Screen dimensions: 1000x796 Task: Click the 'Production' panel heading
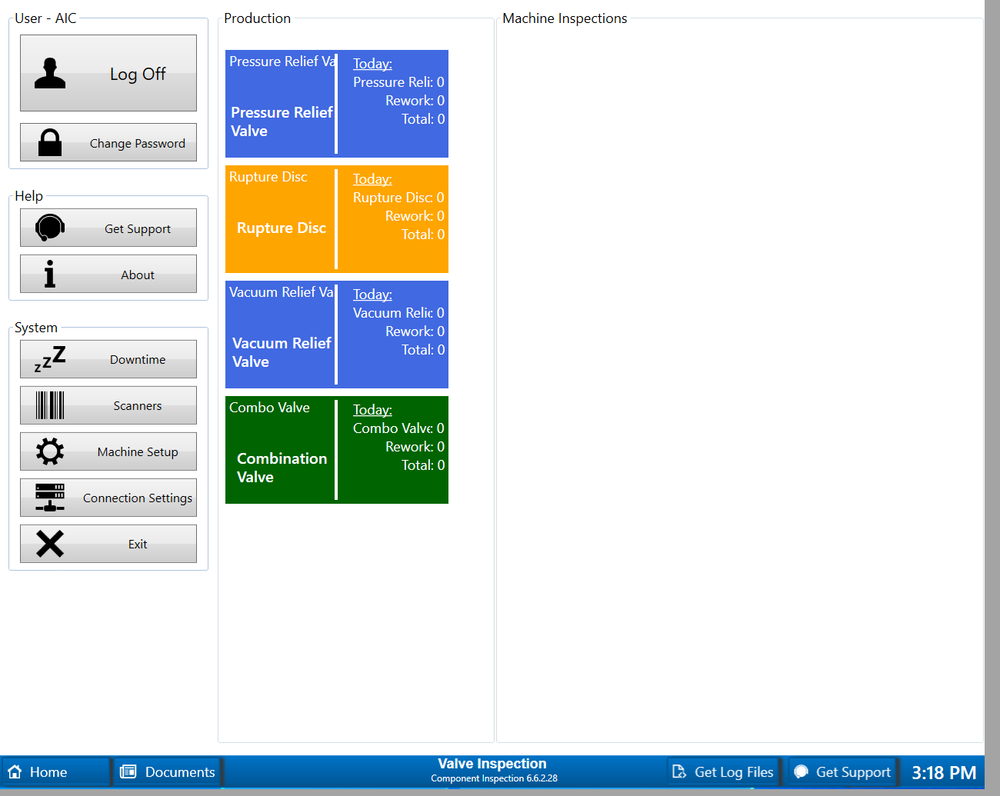(x=257, y=18)
